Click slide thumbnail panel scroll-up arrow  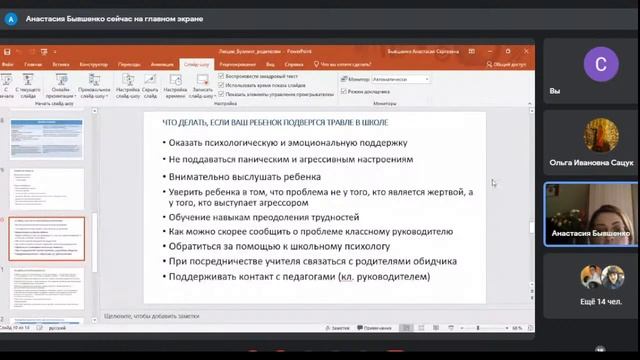tap(95, 111)
